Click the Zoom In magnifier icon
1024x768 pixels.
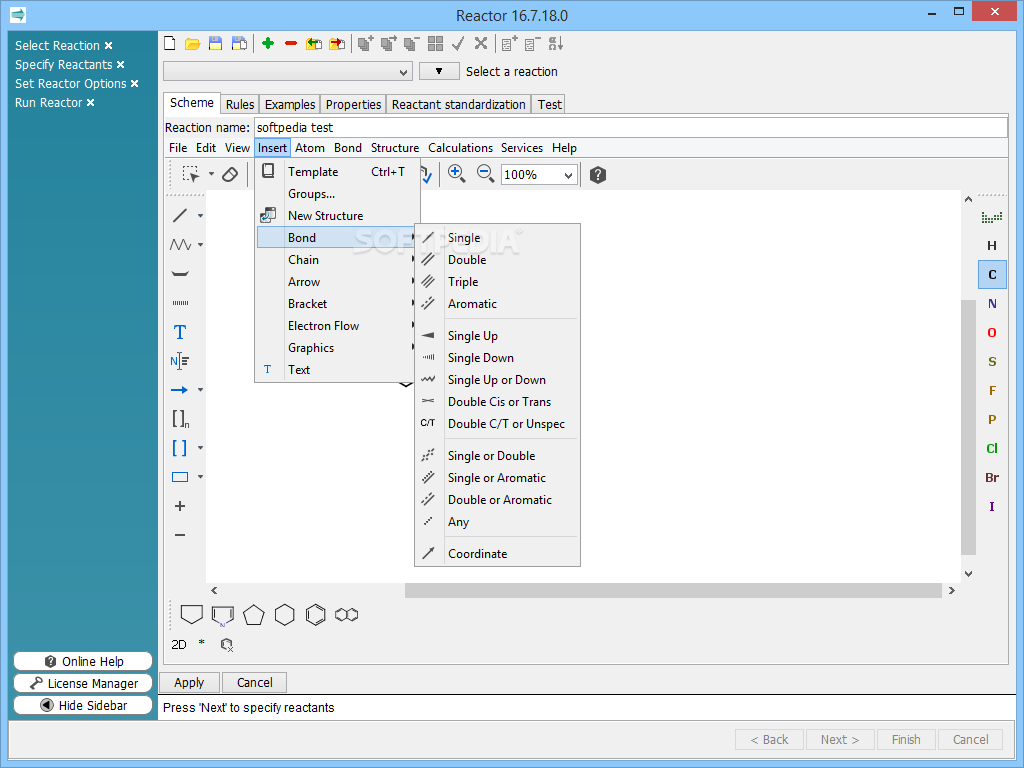pyautogui.click(x=456, y=174)
